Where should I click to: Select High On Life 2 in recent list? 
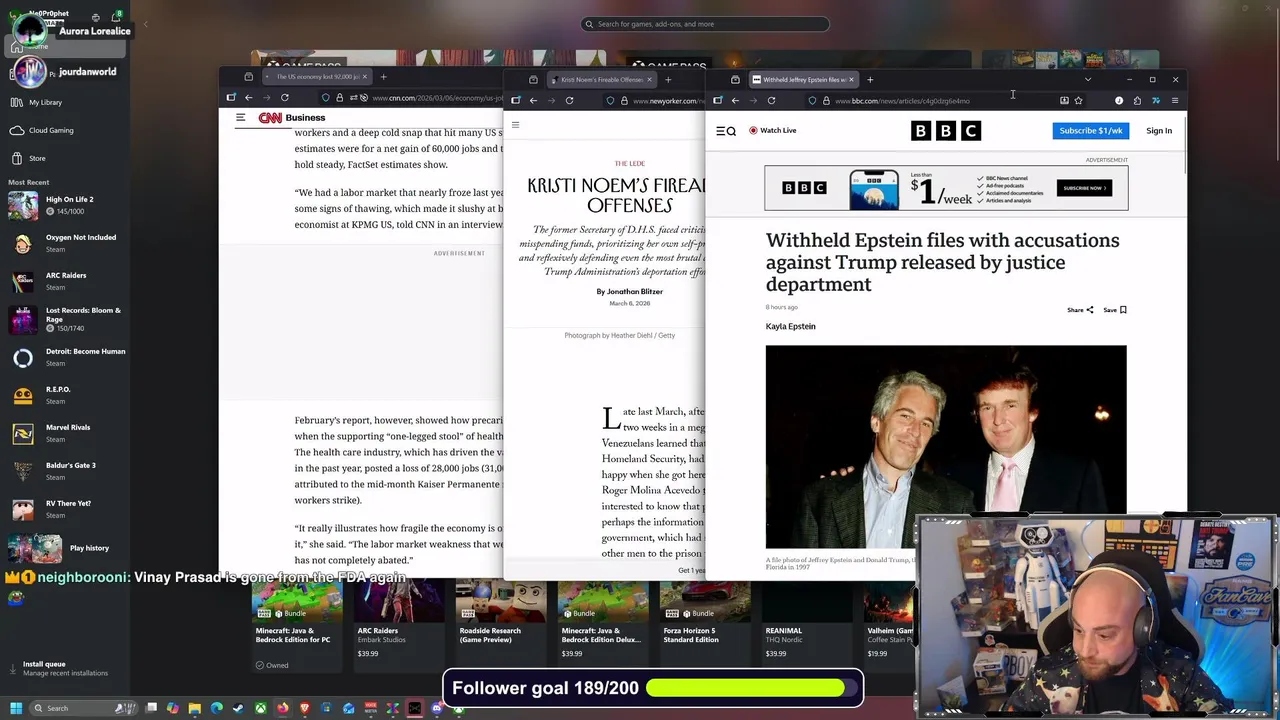66,205
